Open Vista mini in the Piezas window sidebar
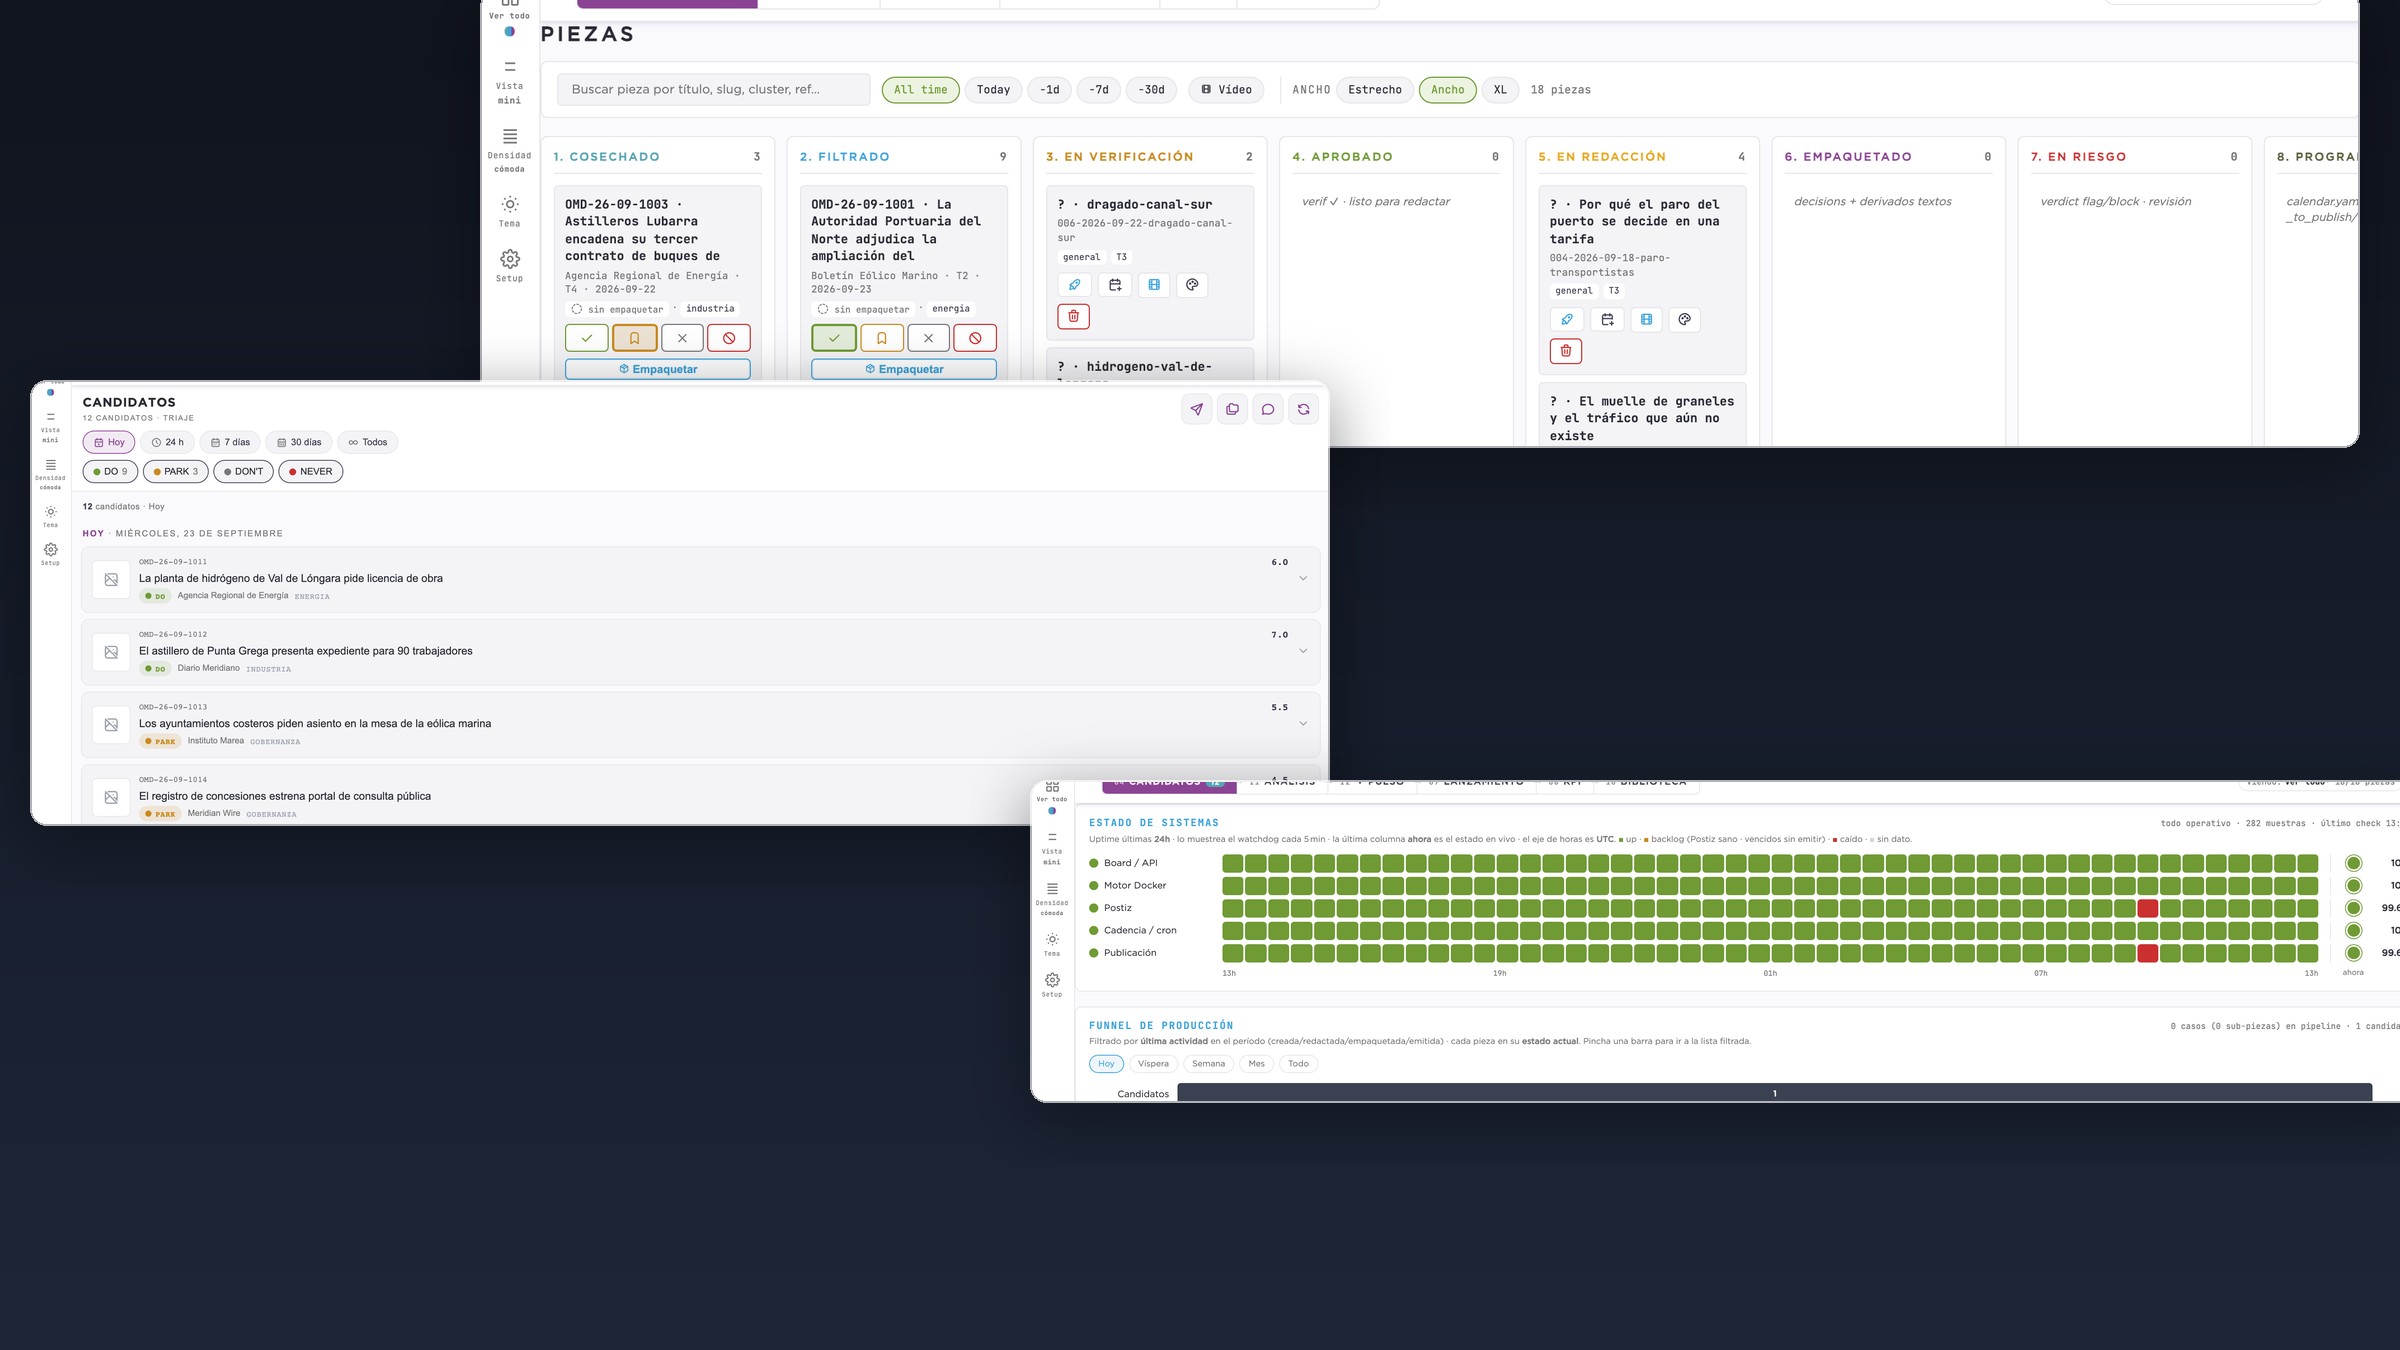This screenshot has height=1350, width=2400. tap(509, 81)
